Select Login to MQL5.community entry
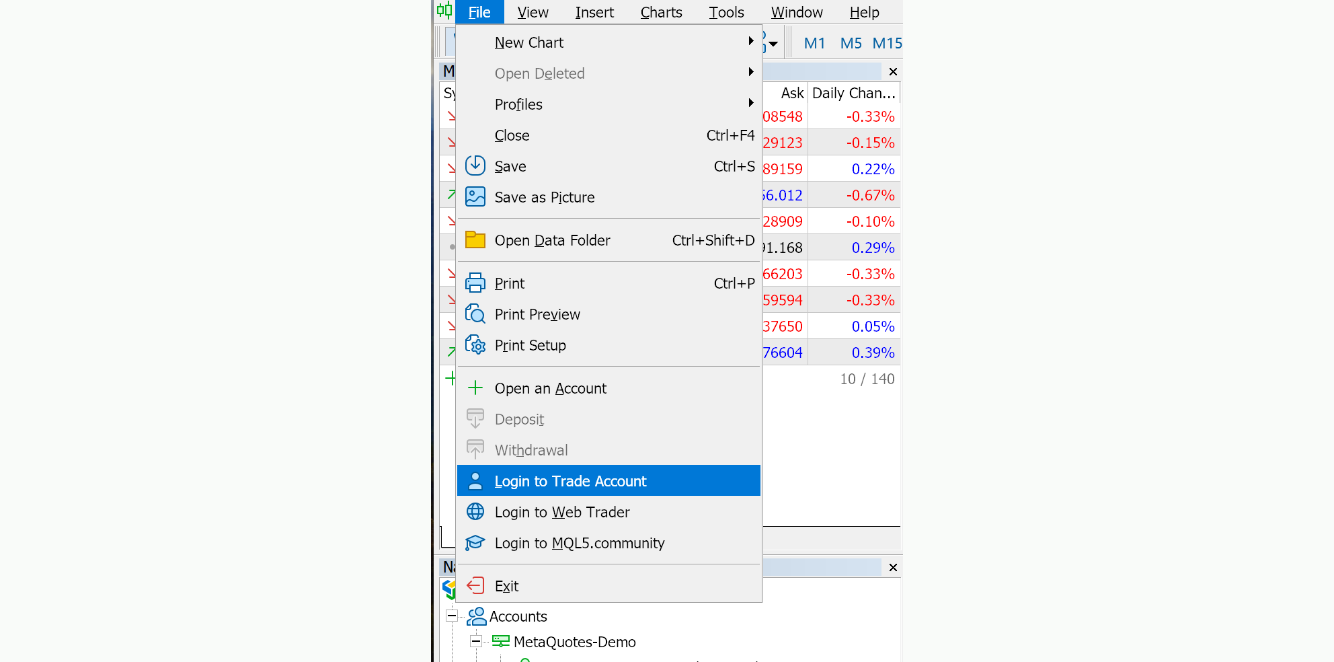The width and height of the screenshot is (1334, 662). [609, 543]
